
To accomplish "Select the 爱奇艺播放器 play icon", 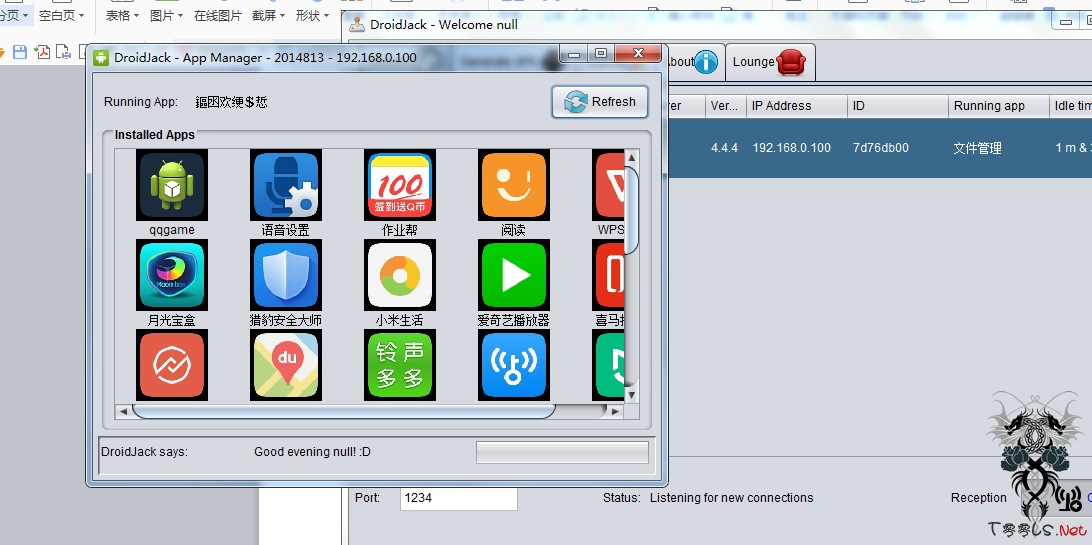I will coord(514,275).
